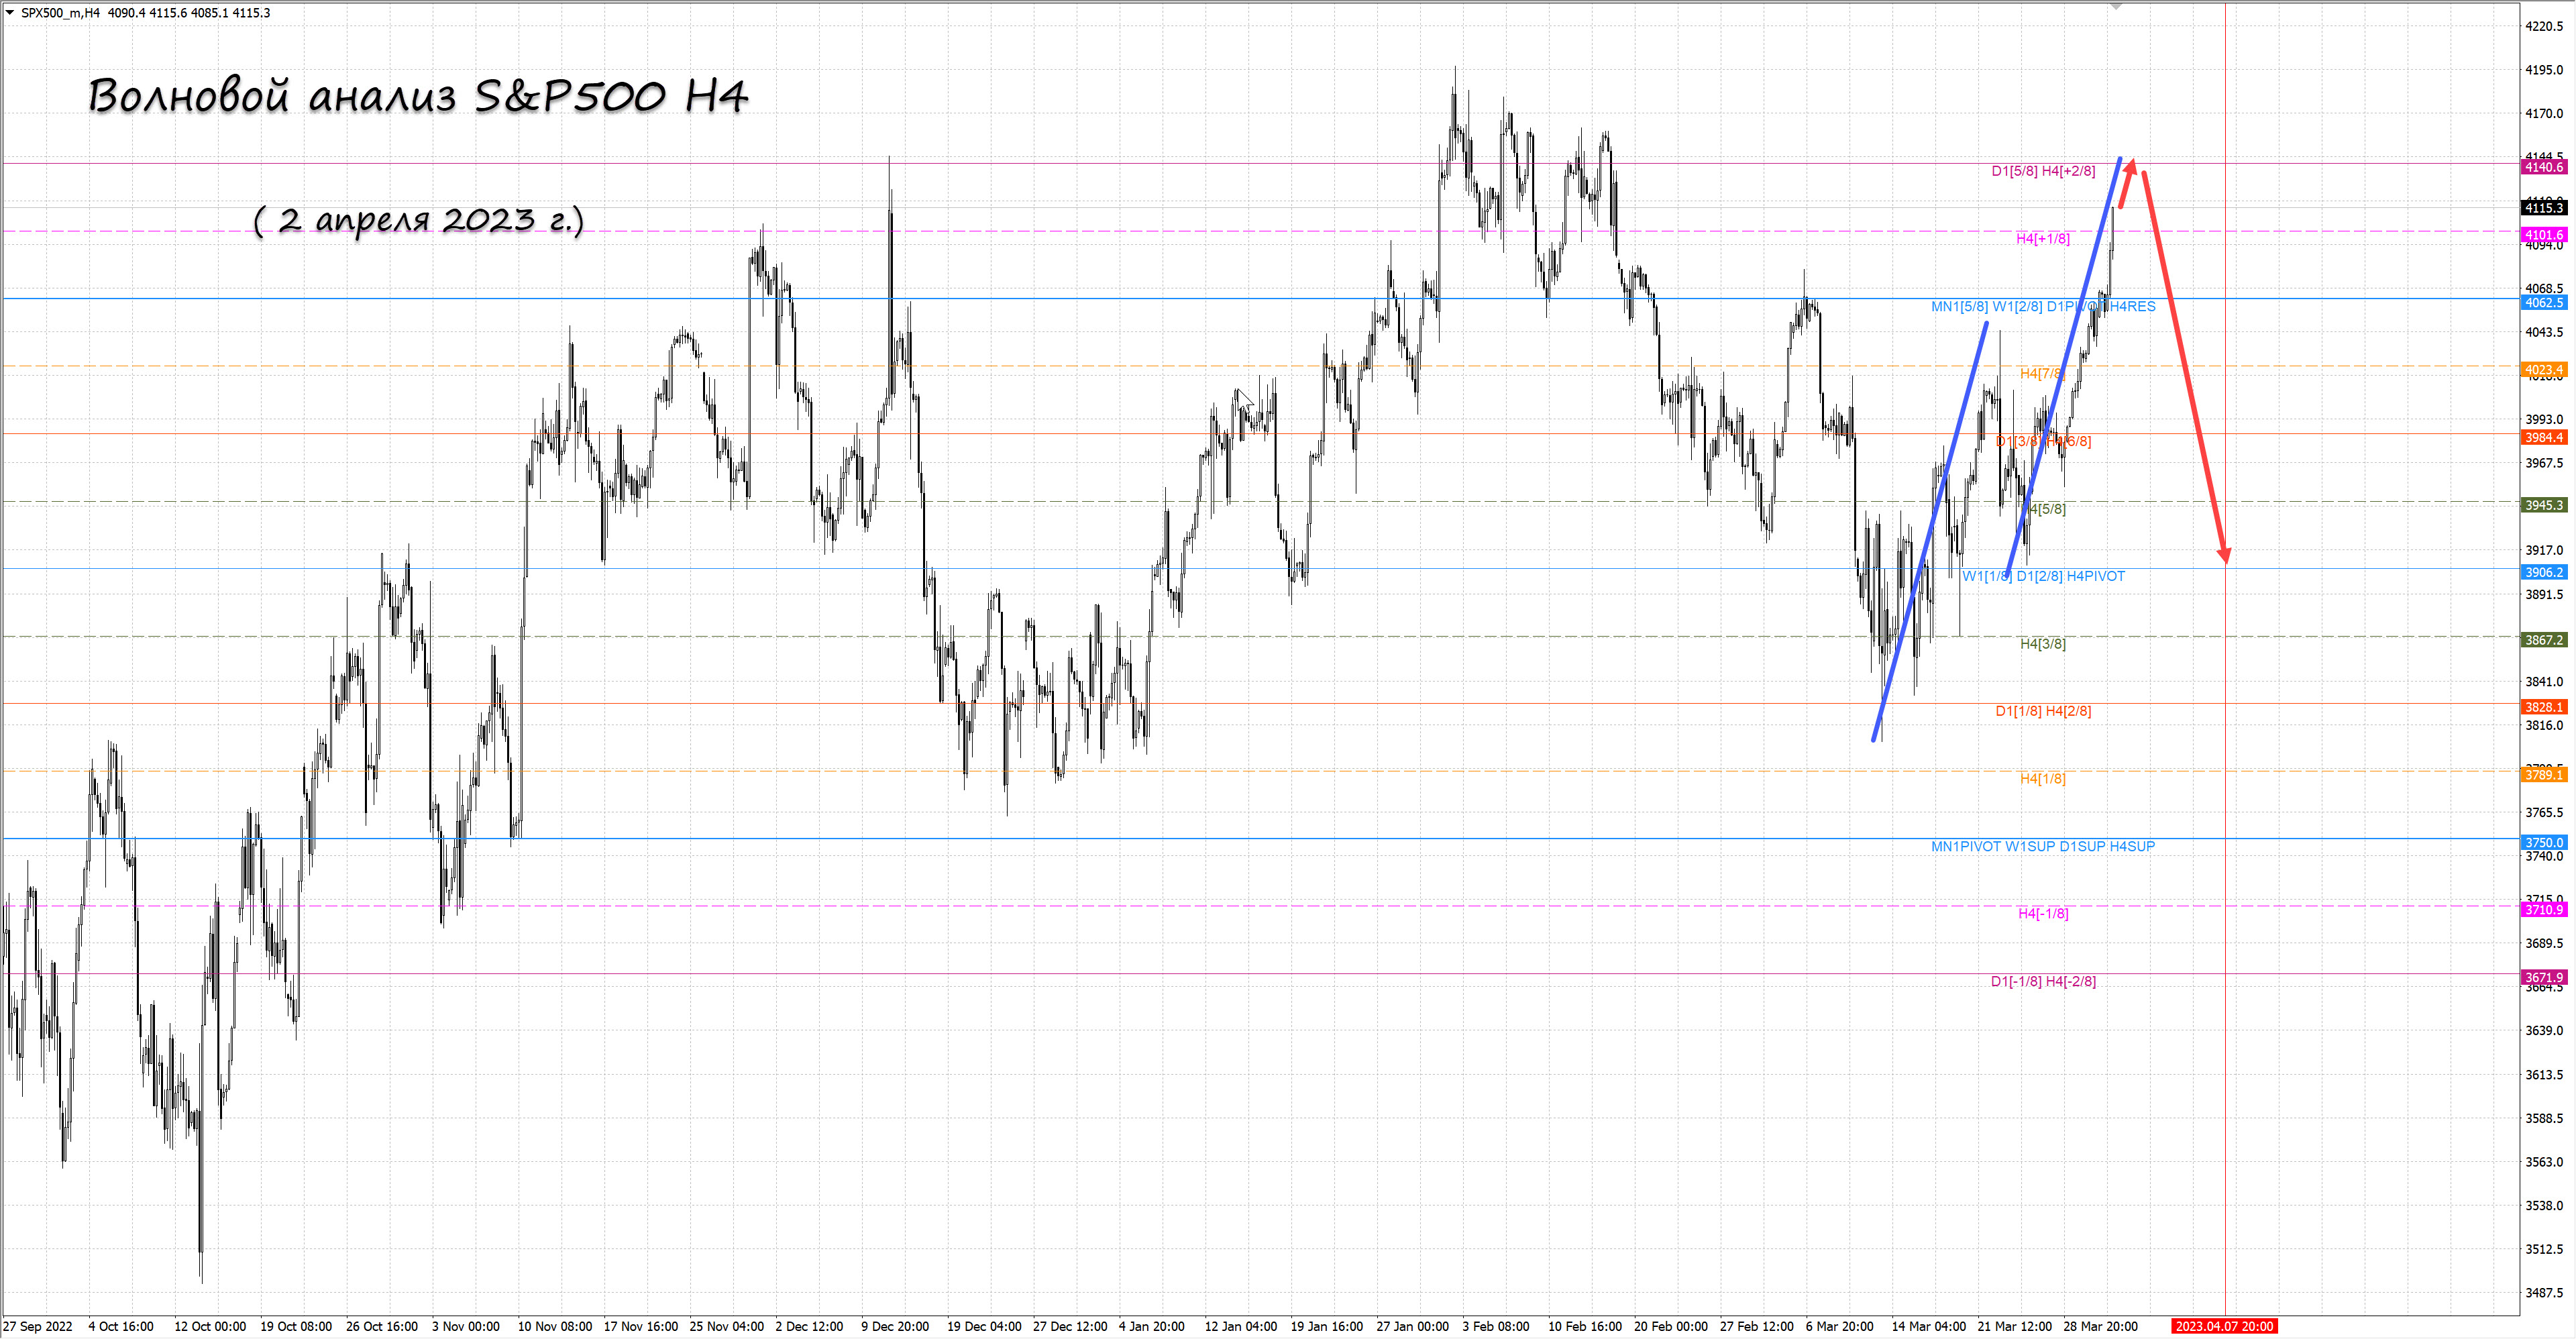The width and height of the screenshot is (2576, 1339).
Task: Click the MN1PIVOT W1SUP D1SUP H4SUP label
Action: click(2042, 846)
